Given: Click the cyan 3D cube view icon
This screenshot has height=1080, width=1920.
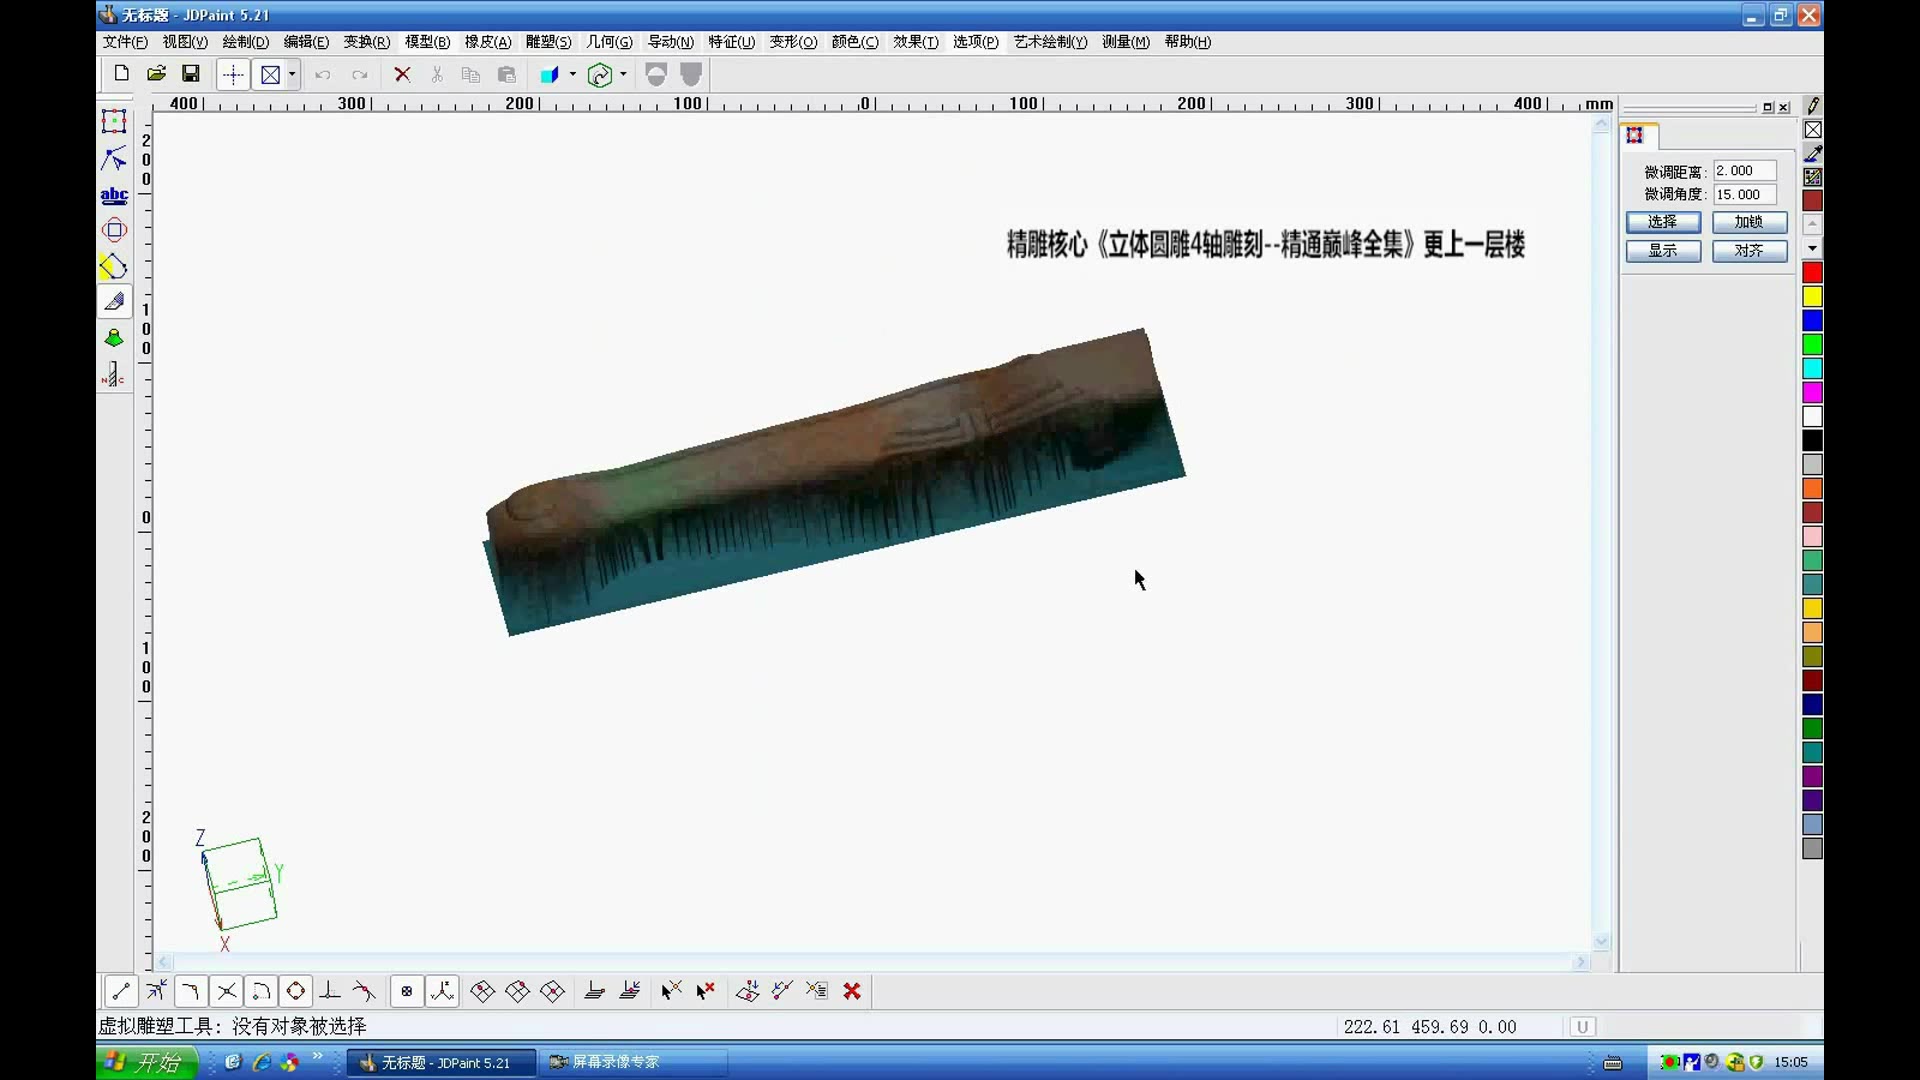Looking at the screenshot, I should [x=549, y=75].
